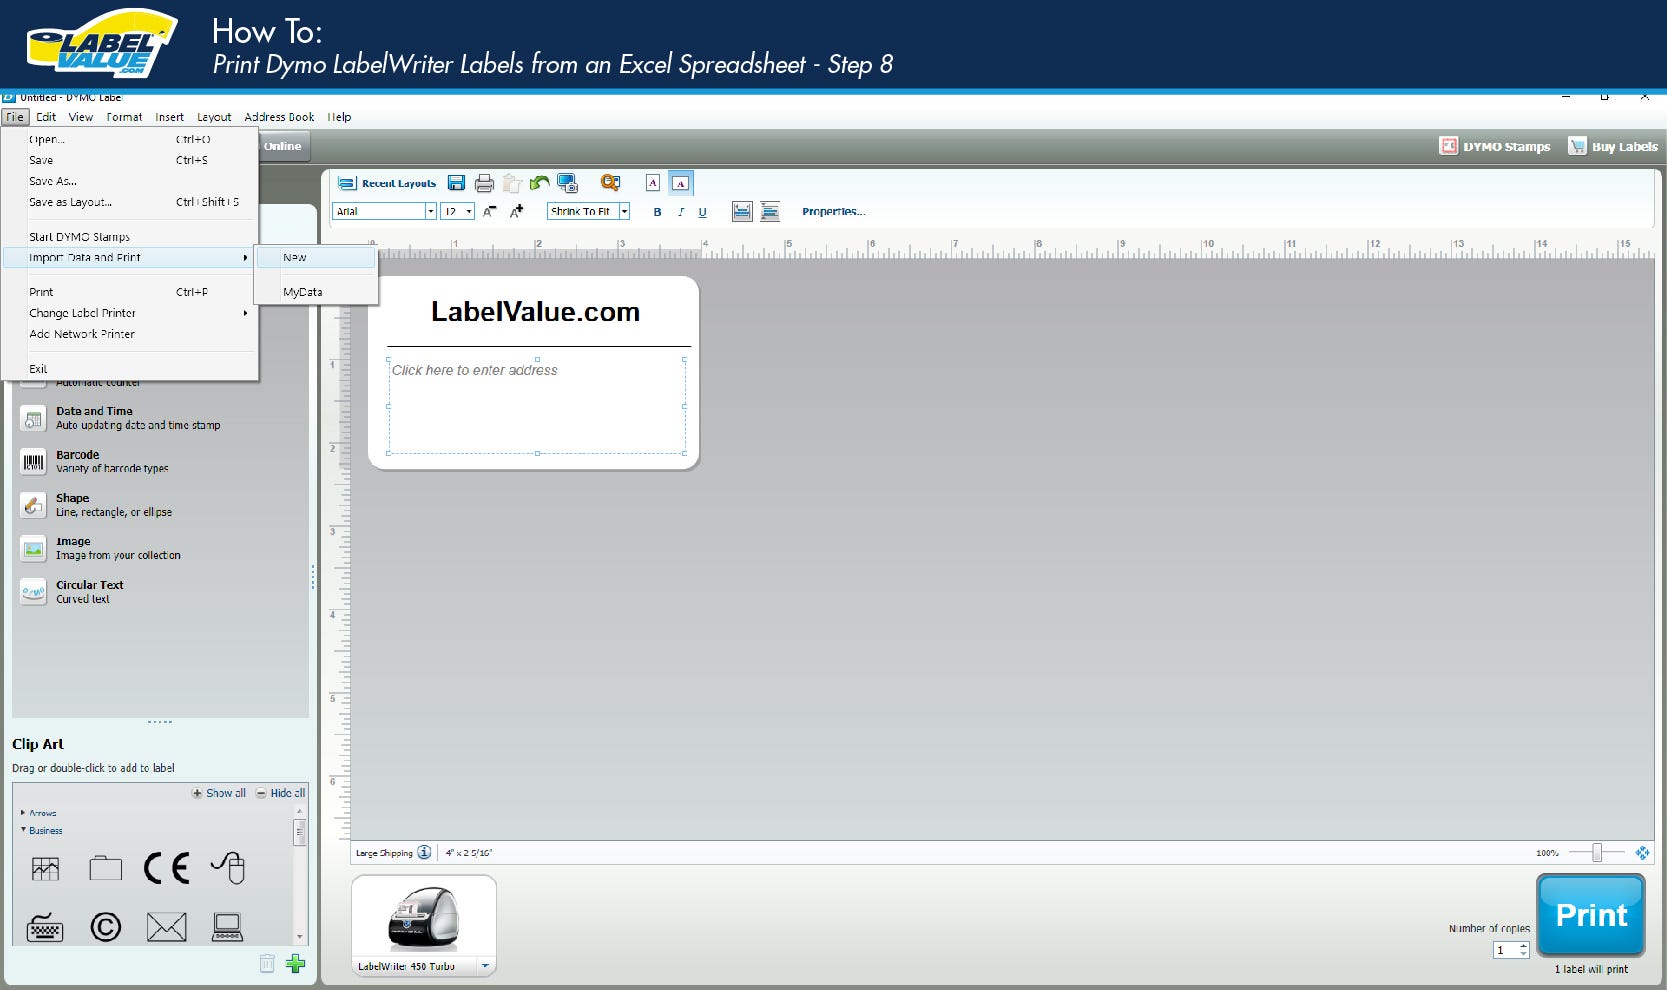Screen dimensions: 1667x990
Task: Open the Format menu
Action: coord(124,117)
